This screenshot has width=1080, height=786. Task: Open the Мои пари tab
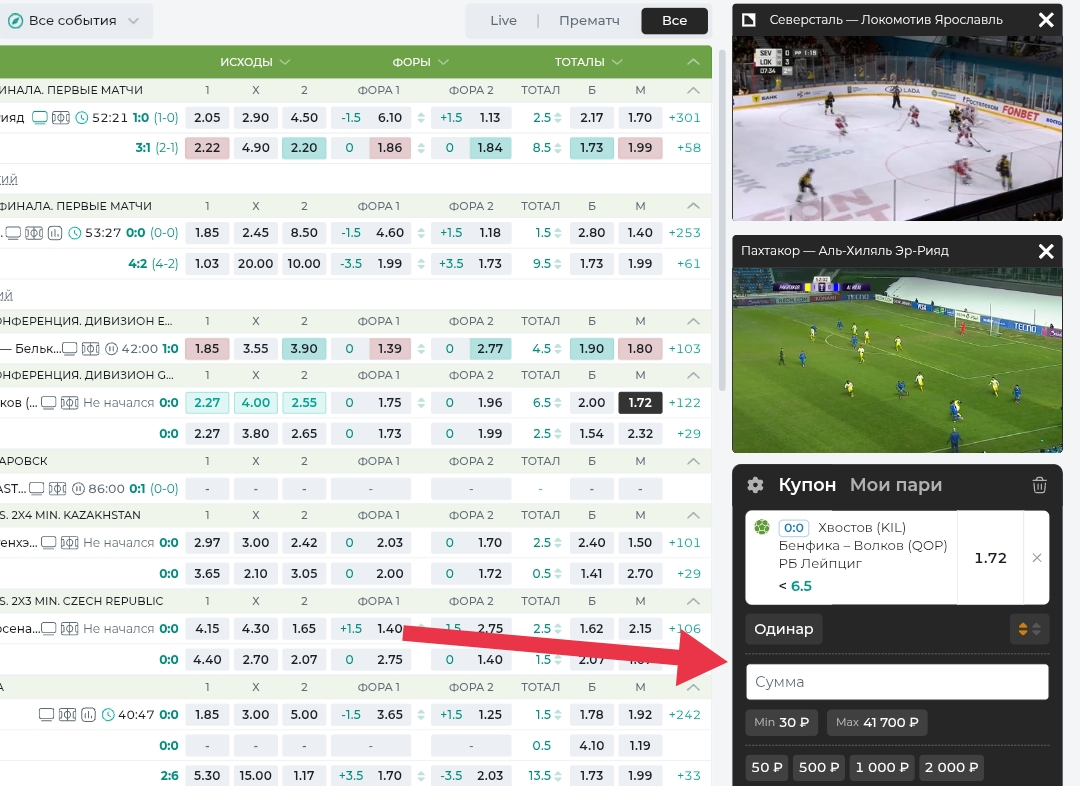[895, 485]
